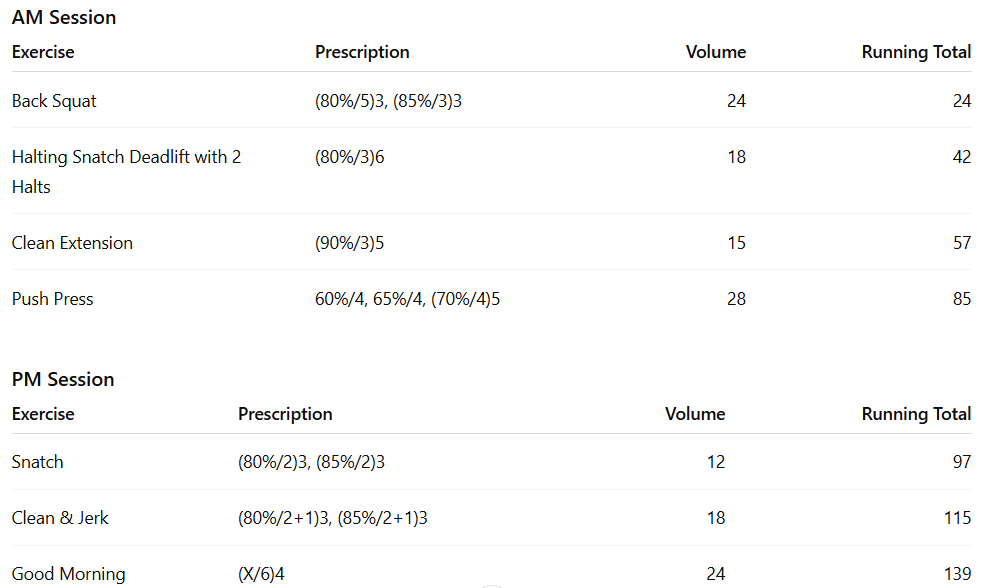This screenshot has width=997, height=588.
Task: Click the AM Session heading
Action: pos(64,17)
